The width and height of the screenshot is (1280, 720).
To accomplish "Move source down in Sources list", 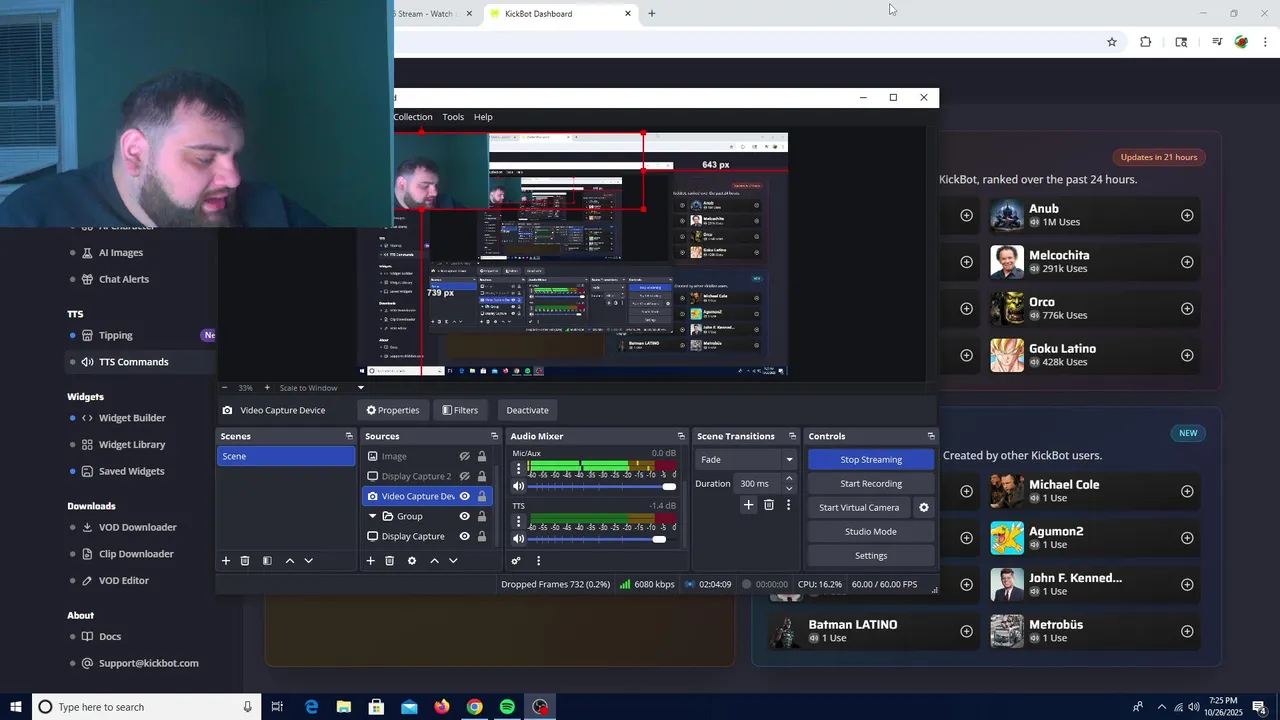I will (453, 561).
